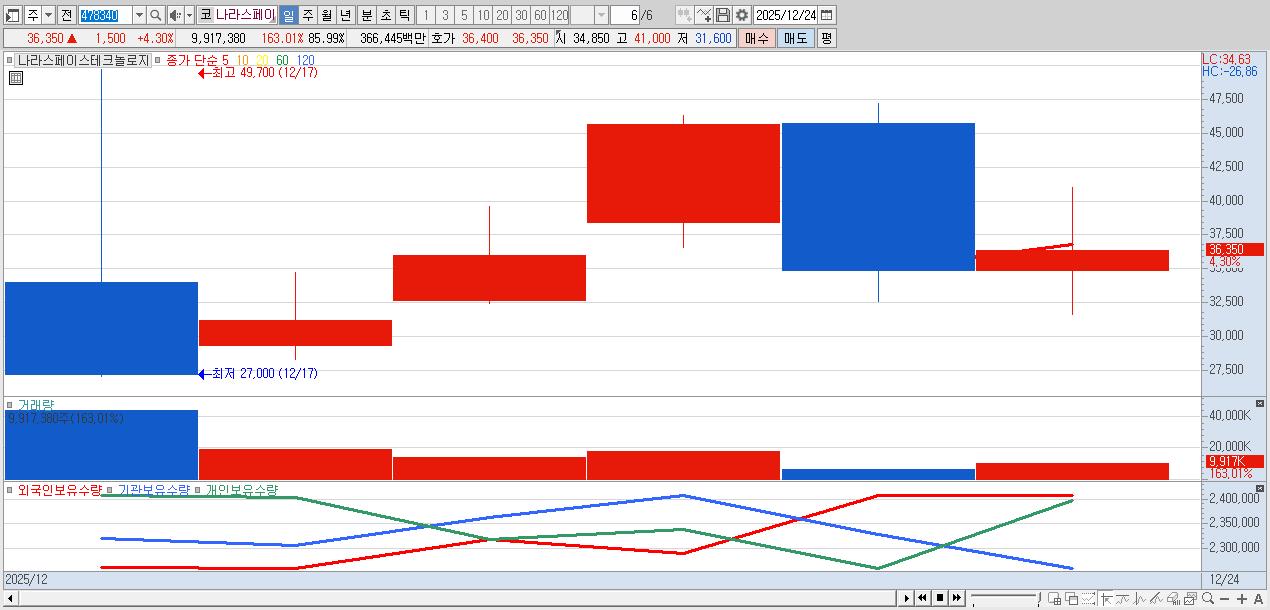The image size is (1270, 610).
Task: Click the replay speed slider
Action: coord(1005,598)
